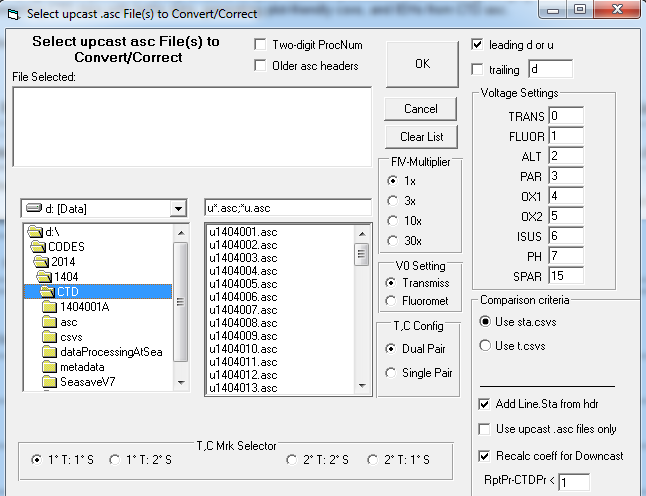This screenshot has width=646, height=496.
Task: Click the SPAR voltage input field
Action: (x=565, y=276)
